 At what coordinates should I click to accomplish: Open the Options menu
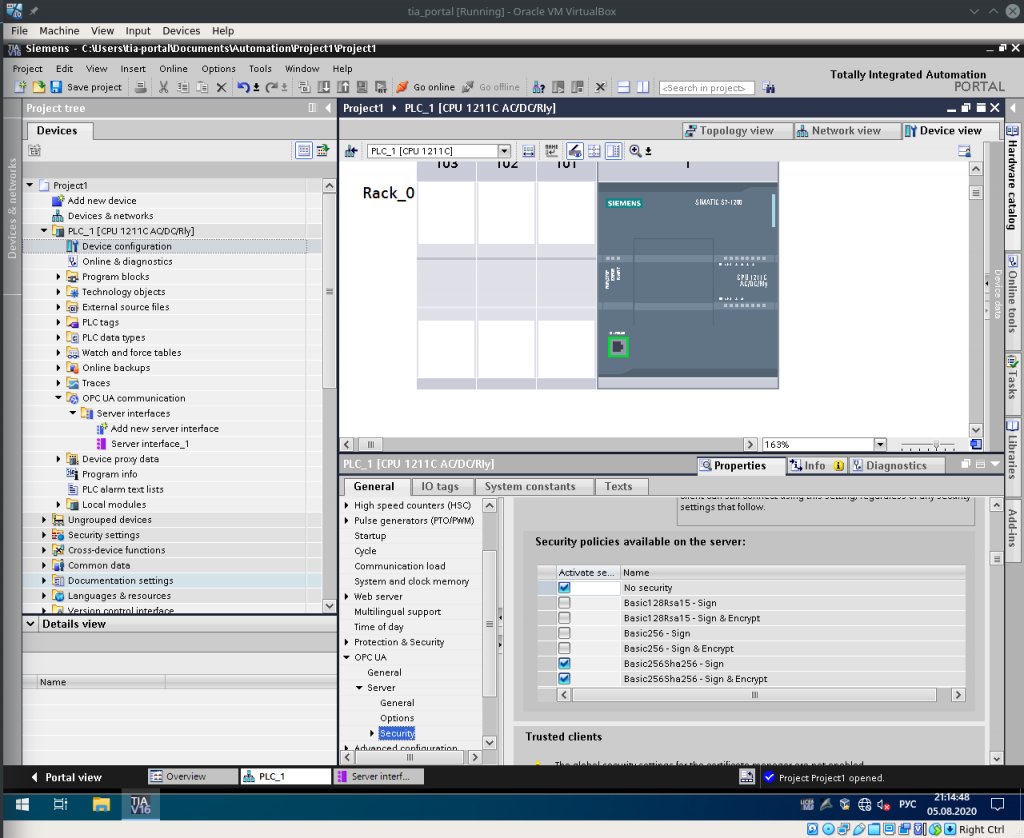click(218, 69)
